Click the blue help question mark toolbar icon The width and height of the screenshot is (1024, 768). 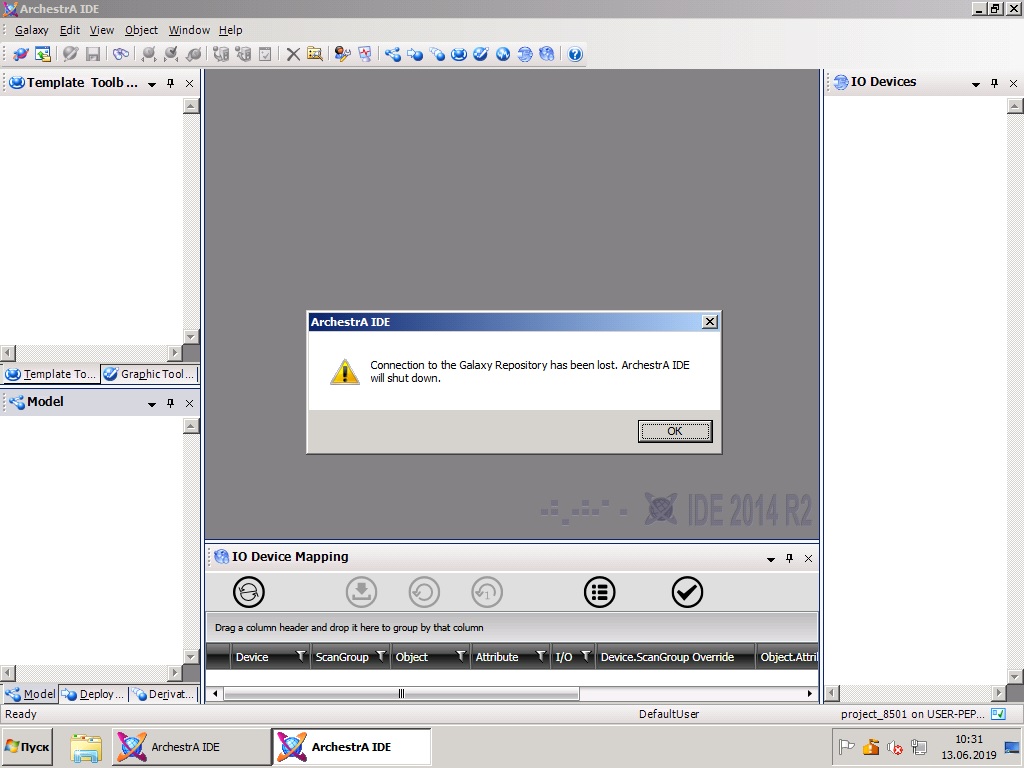(x=575, y=54)
